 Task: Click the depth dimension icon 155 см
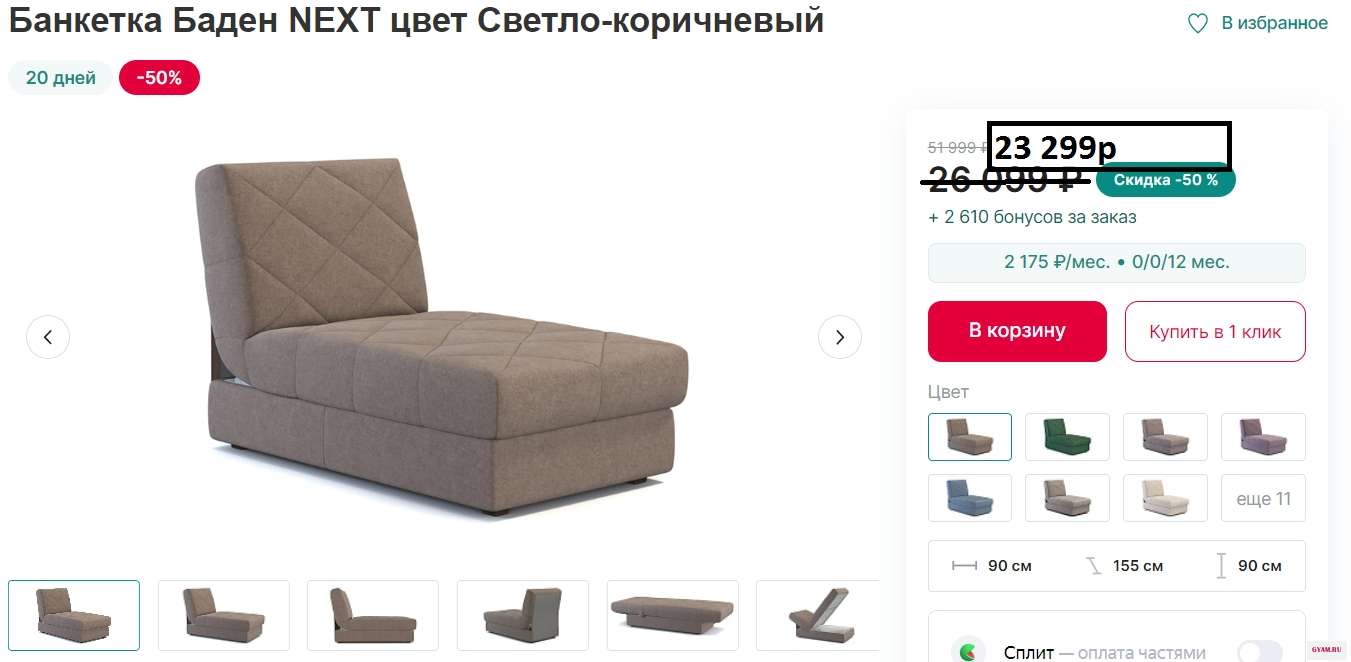coord(1094,566)
